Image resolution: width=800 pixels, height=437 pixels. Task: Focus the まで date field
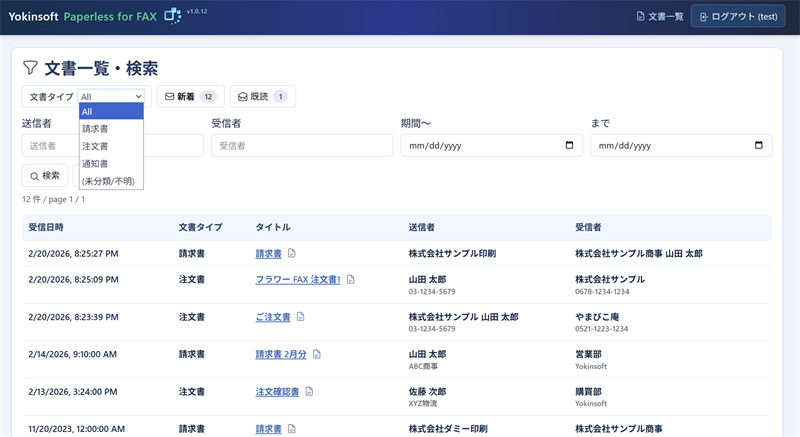[681, 145]
